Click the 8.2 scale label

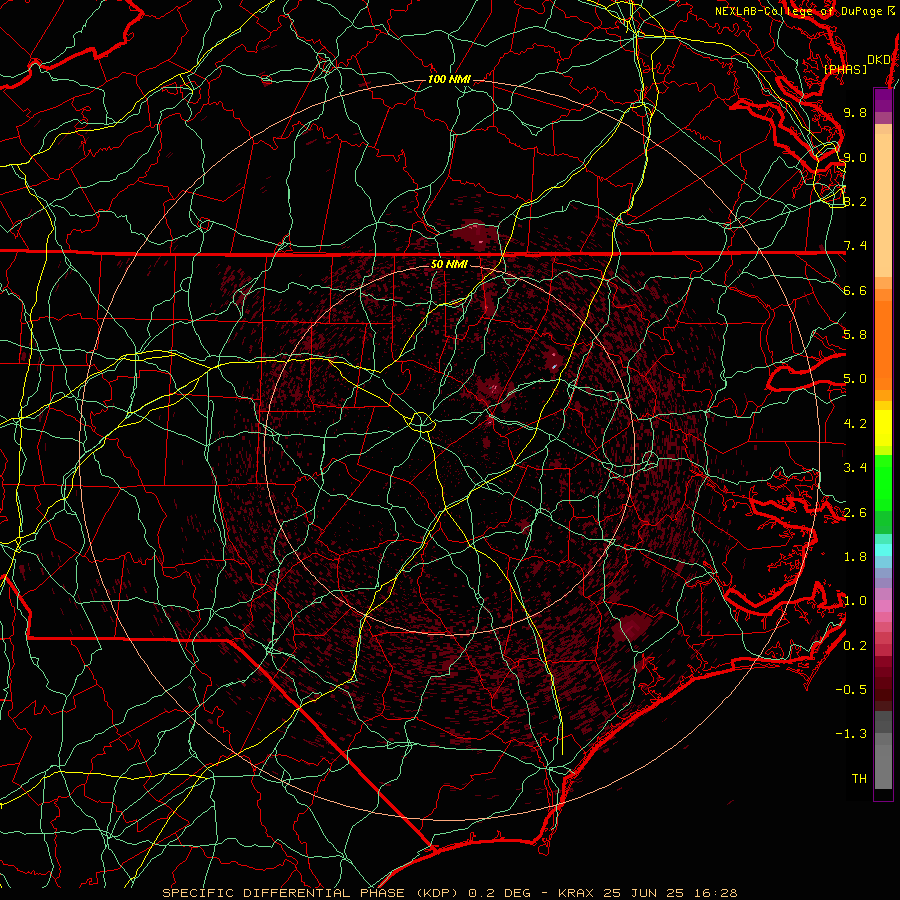(855, 201)
